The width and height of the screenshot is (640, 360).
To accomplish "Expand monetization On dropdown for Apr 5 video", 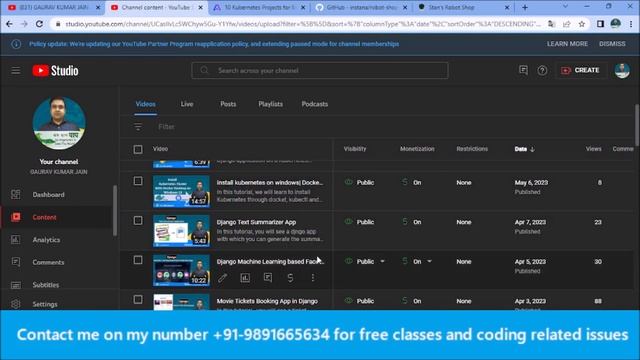I will pos(429,261).
